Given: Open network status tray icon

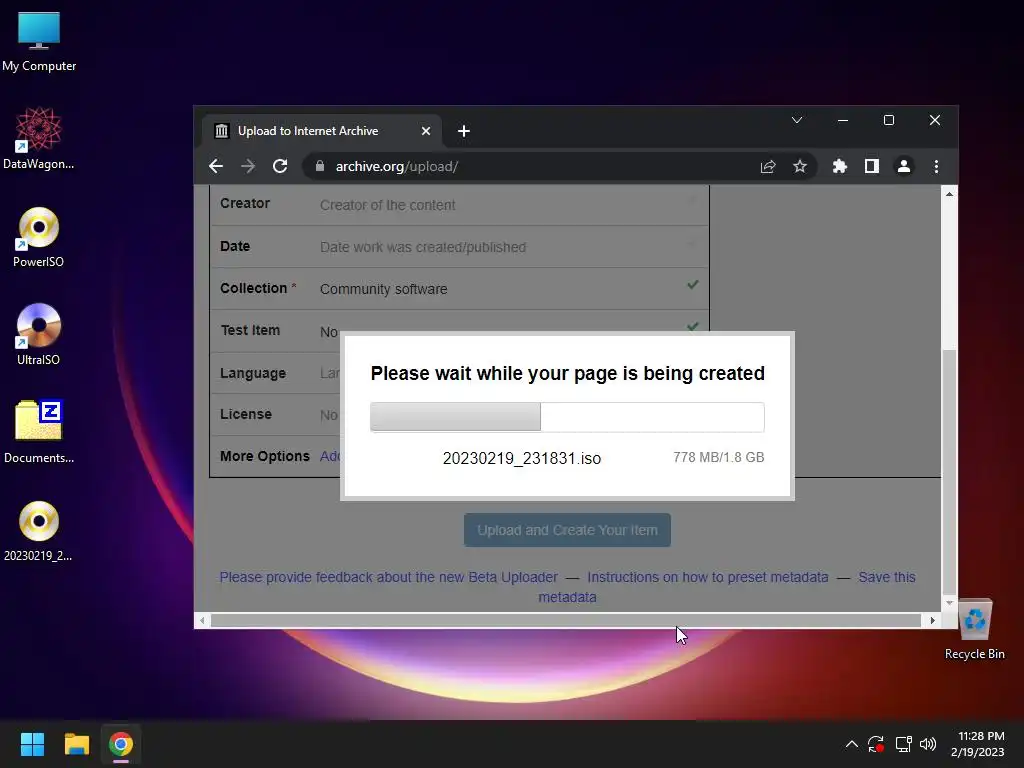Looking at the screenshot, I should [x=903, y=744].
